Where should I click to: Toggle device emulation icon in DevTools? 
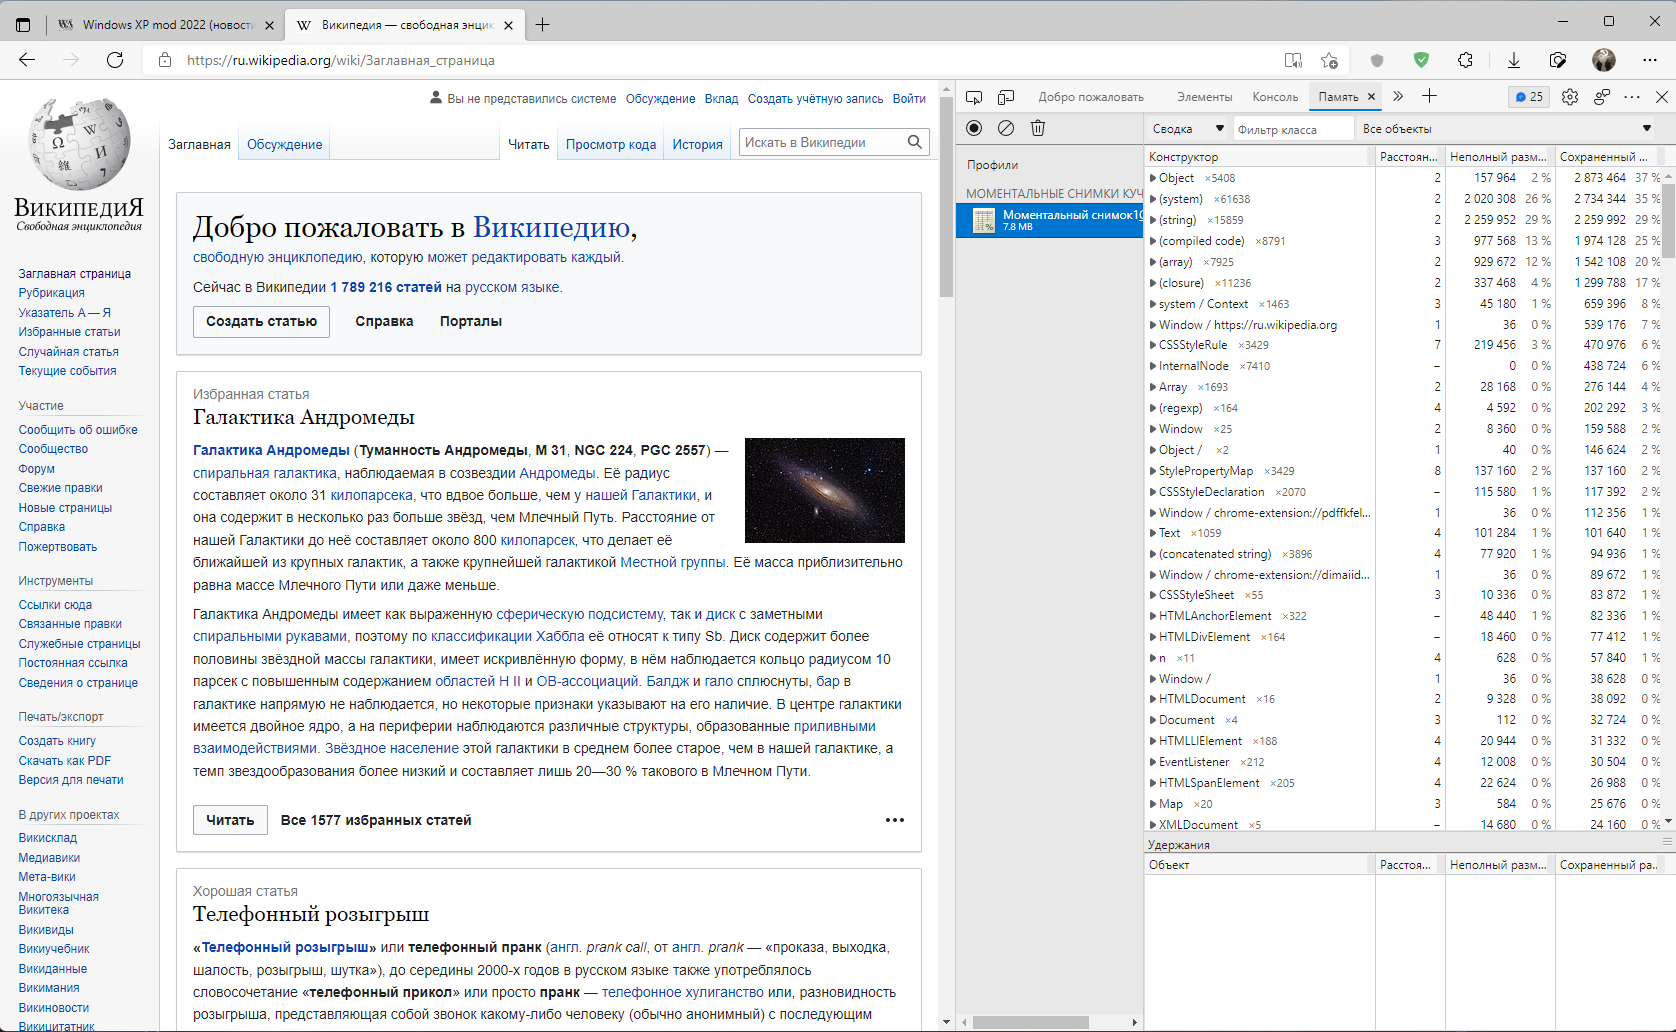[1006, 97]
